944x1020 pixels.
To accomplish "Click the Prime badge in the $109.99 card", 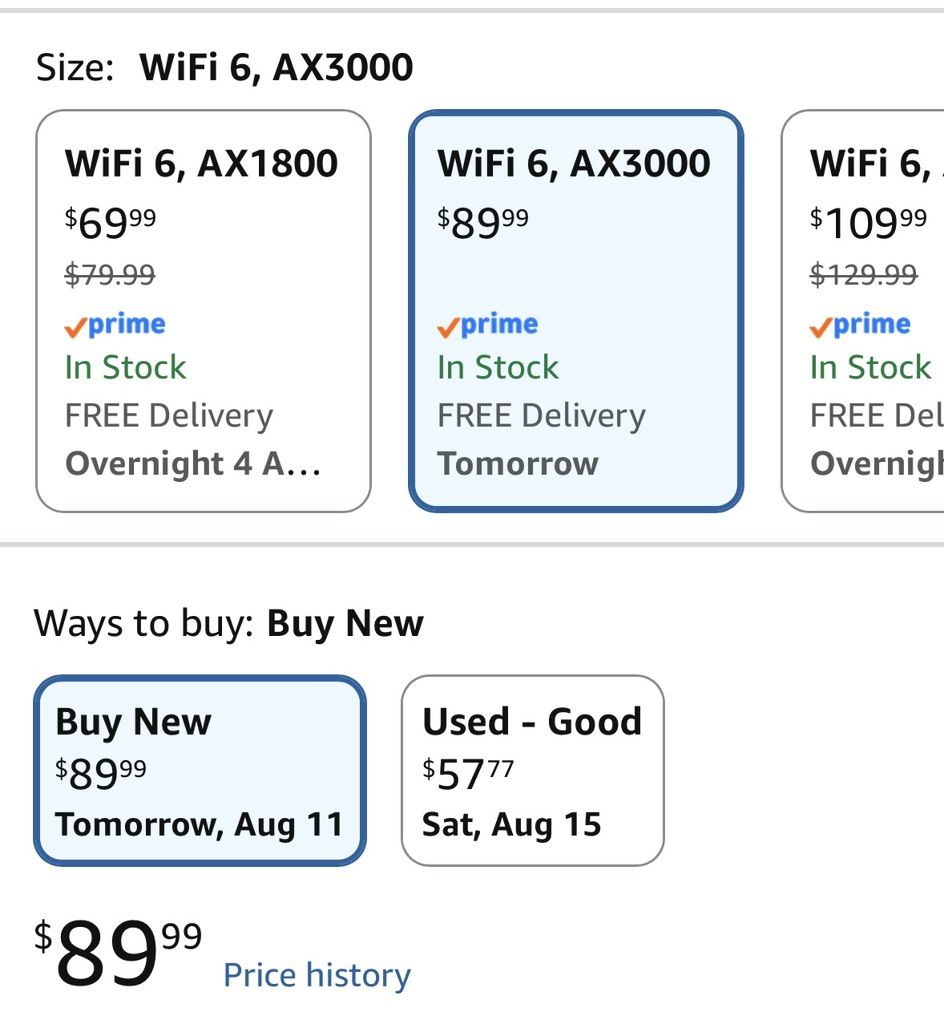I will 860,325.
